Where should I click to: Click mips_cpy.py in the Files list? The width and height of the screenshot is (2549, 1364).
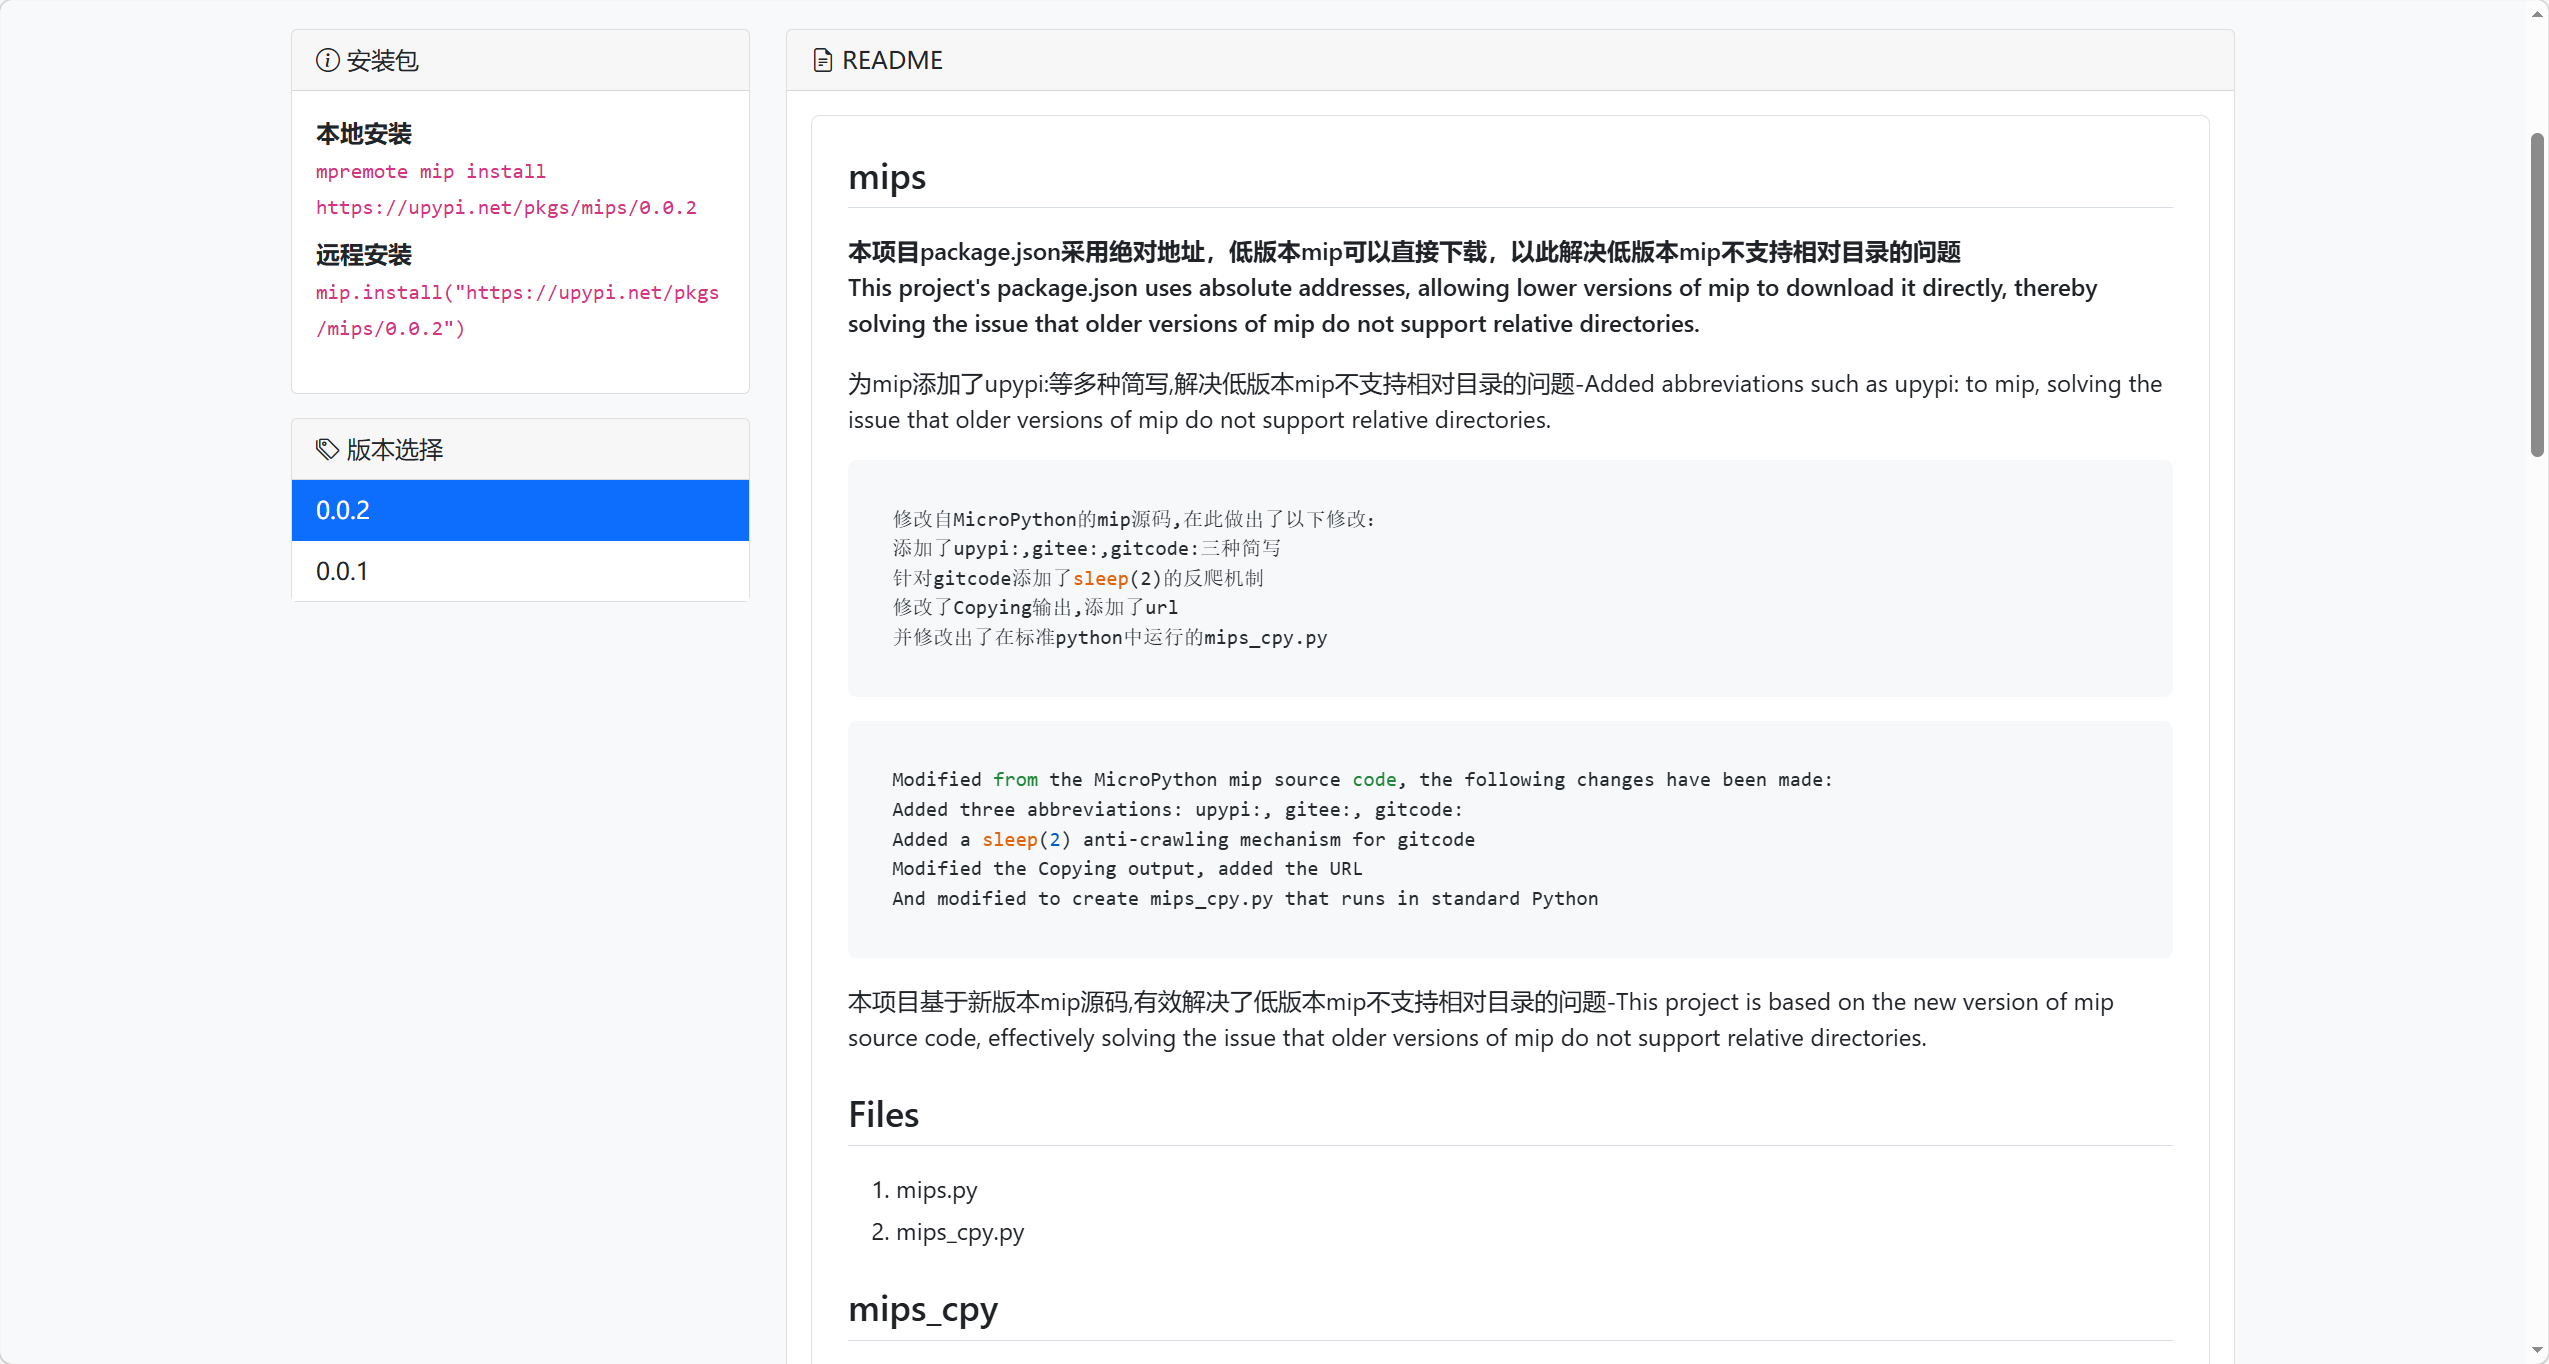coord(959,1232)
